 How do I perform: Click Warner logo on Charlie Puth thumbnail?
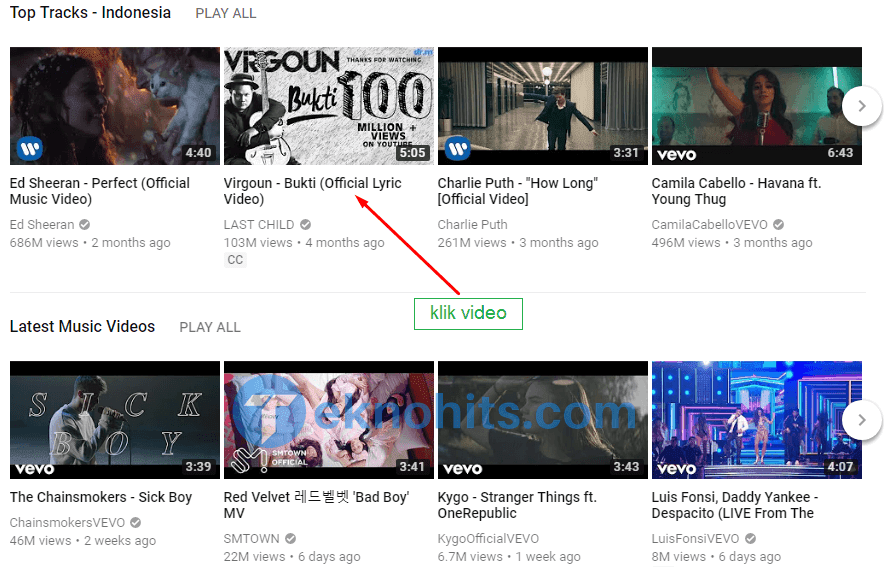tap(458, 149)
